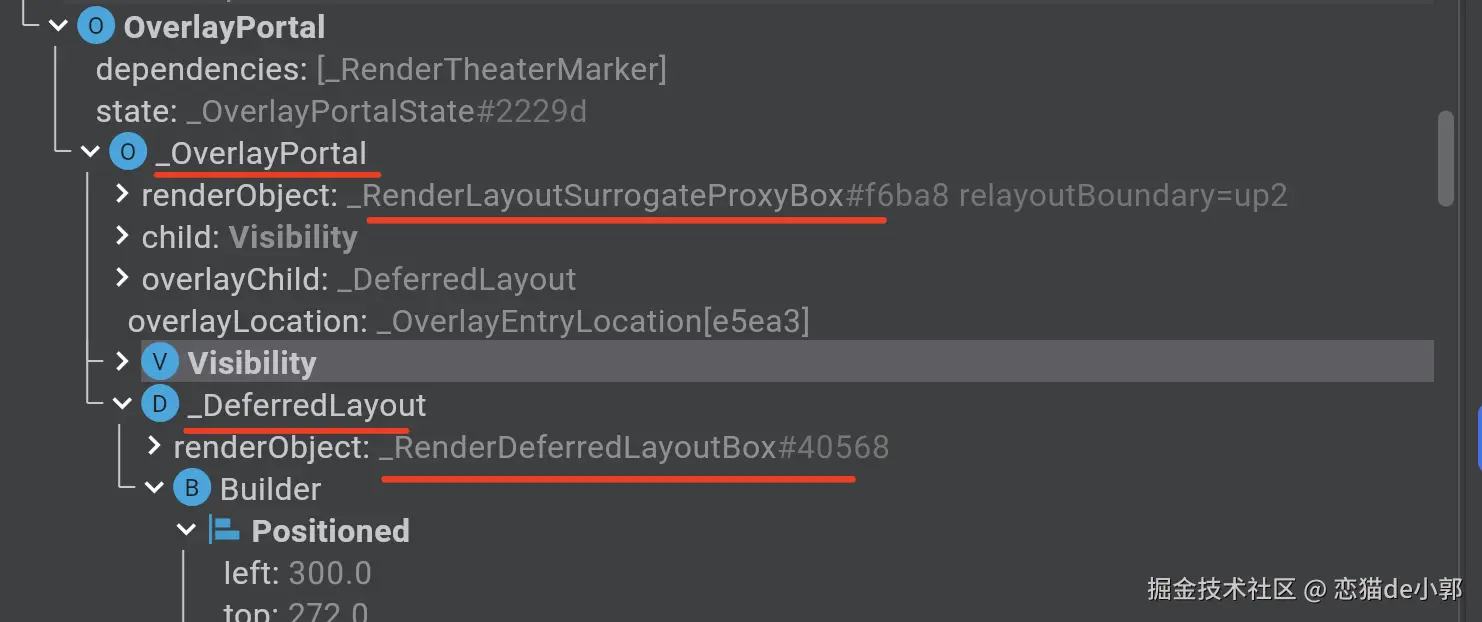Expand the child: Visibility property
Screen dimensions: 1482x622
point(122,237)
